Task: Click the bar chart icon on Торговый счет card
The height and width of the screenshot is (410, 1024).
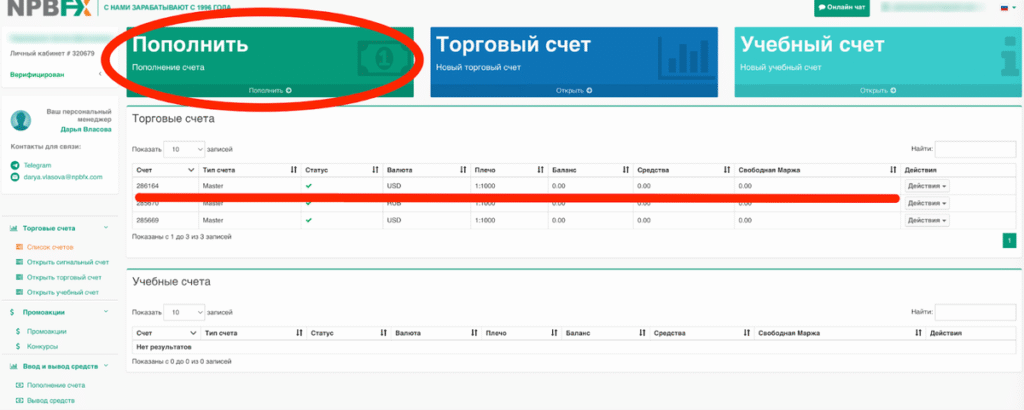Action: tap(686, 58)
